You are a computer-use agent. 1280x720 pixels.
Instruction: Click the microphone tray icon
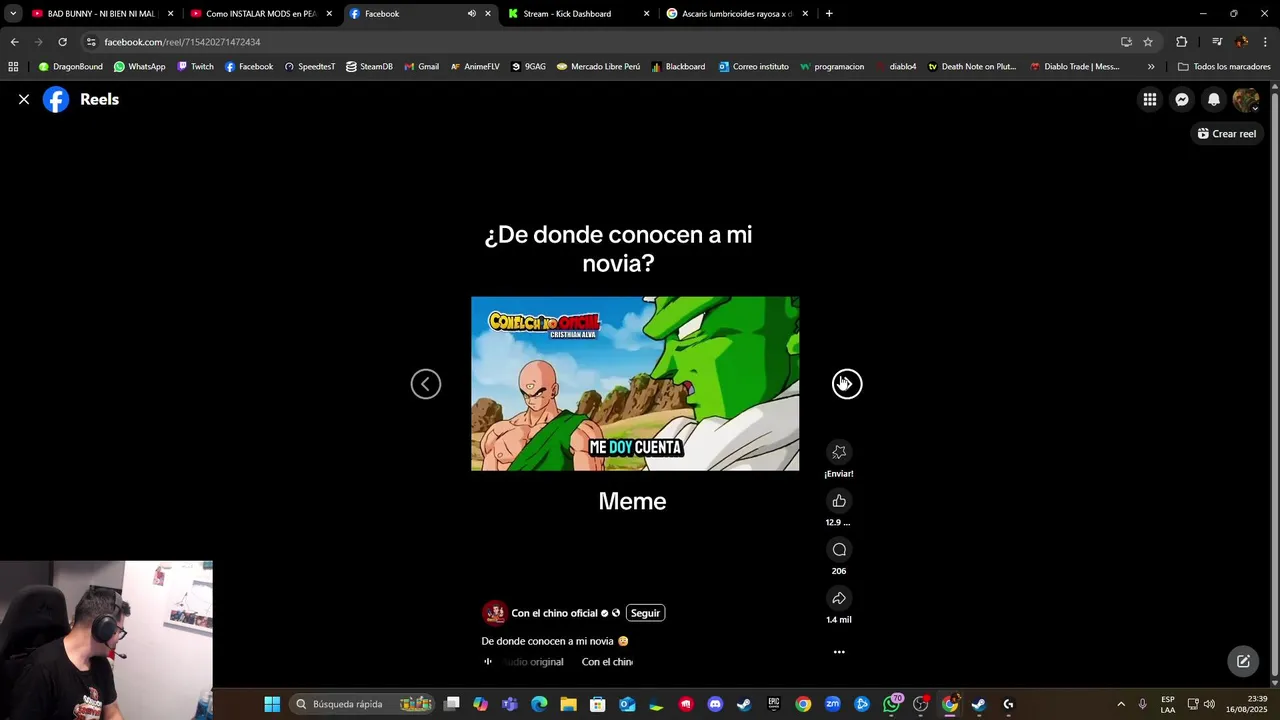(x=1143, y=704)
